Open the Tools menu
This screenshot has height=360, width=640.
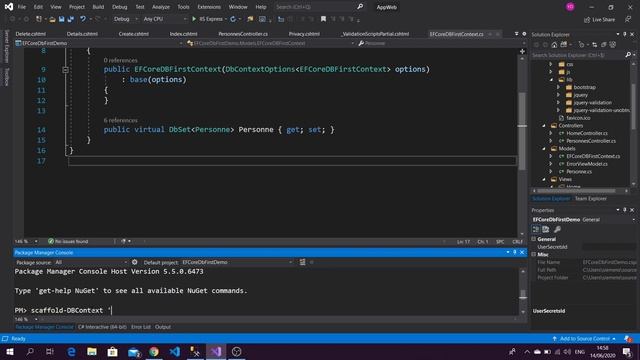(x=183, y=7)
